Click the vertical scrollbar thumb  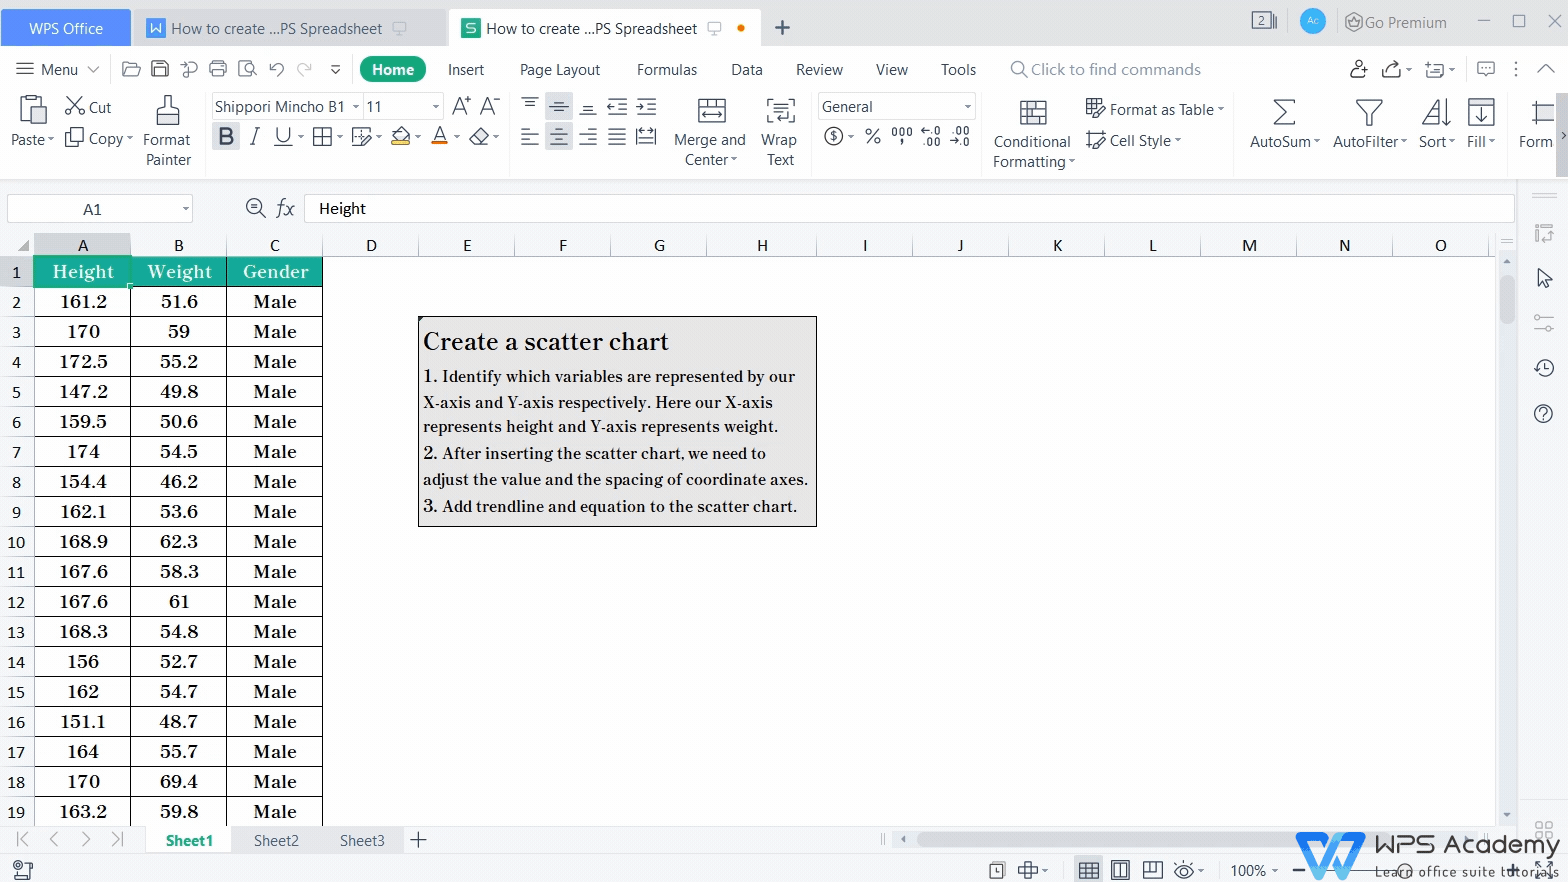coord(1507,298)
